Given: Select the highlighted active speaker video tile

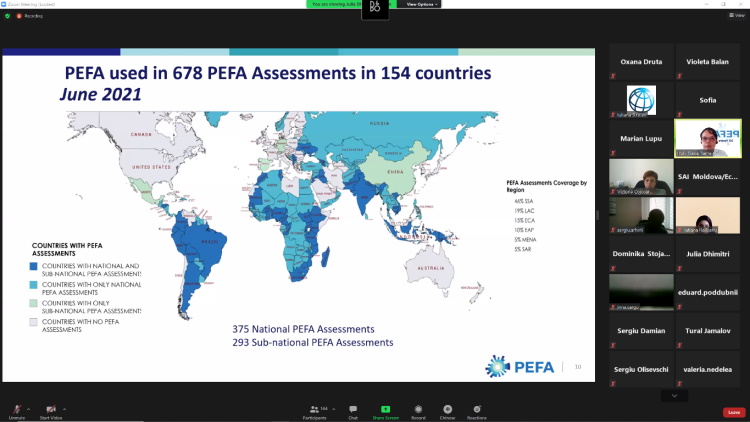Looking at the screenshot, I should pos(708,139).
